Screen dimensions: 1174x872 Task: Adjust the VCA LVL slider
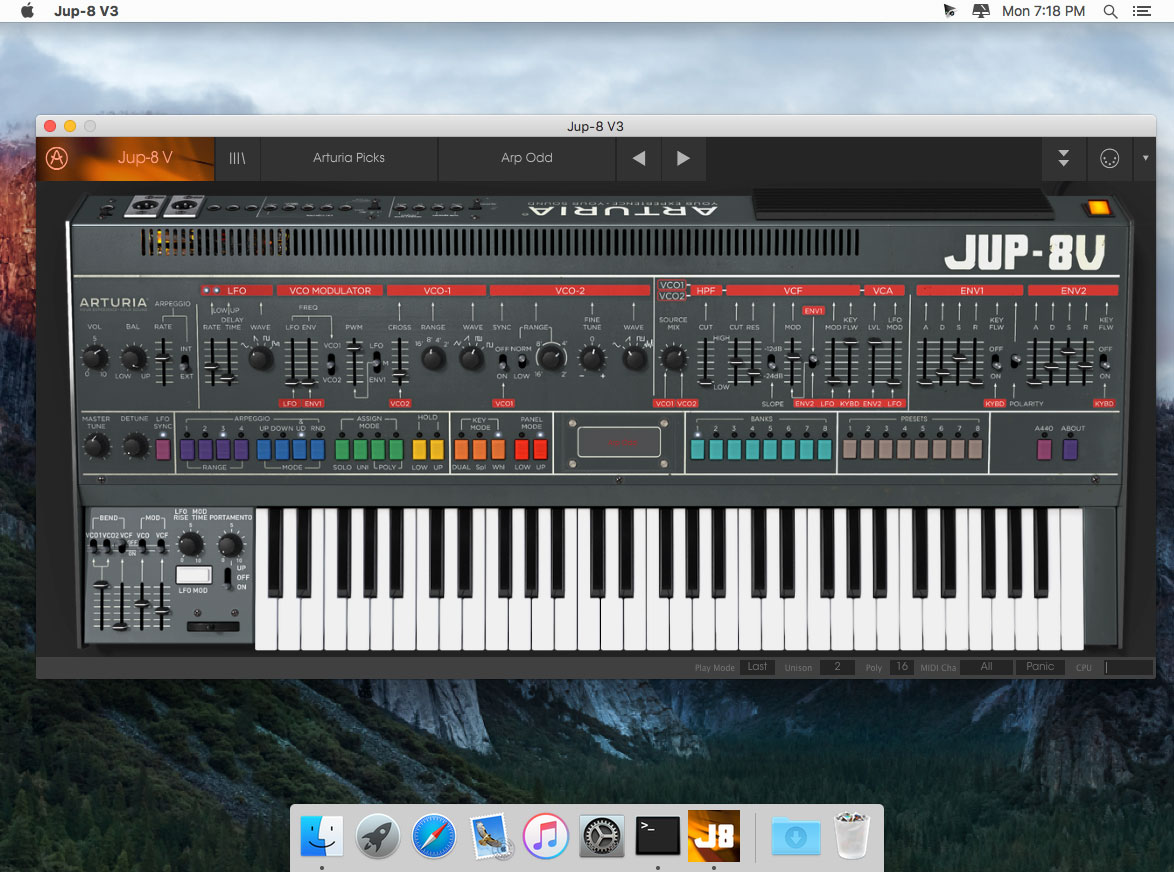click(x=874, y=362)
